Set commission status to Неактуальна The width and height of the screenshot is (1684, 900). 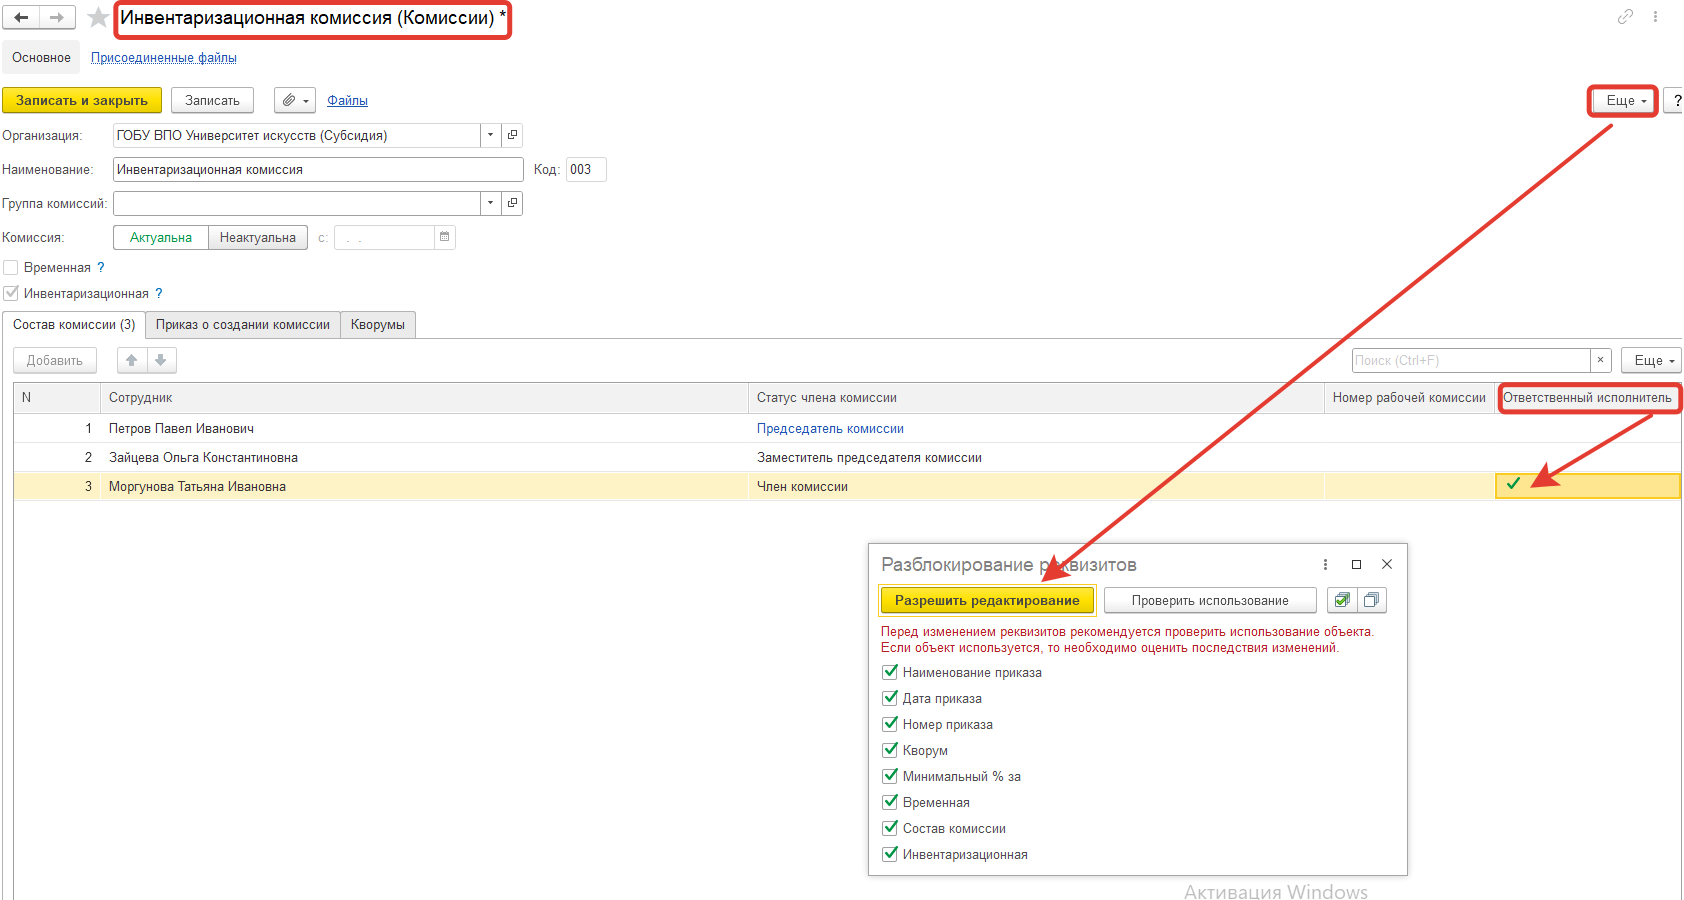[x=258, y=237]
